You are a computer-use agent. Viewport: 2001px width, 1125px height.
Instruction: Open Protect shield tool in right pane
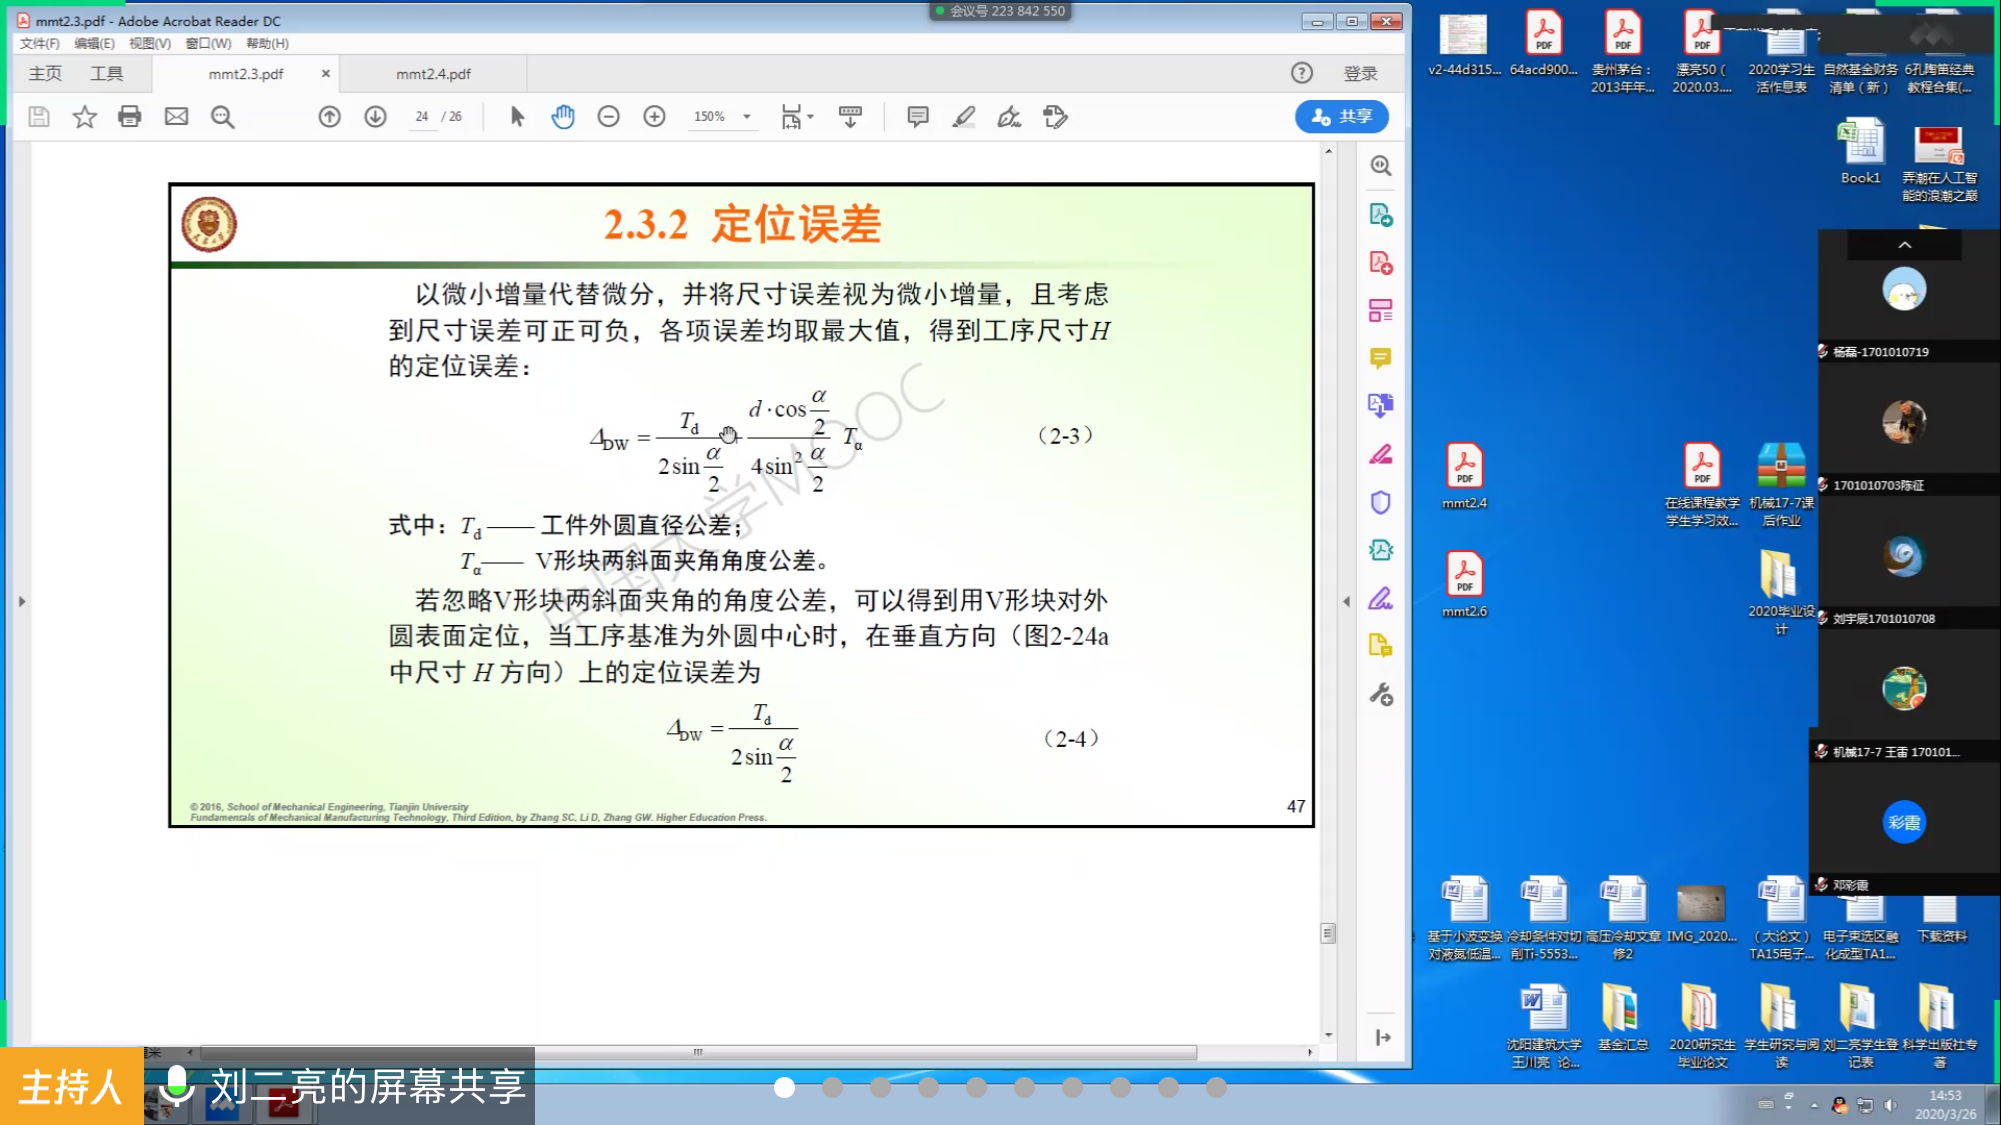tap(1380, 502)
